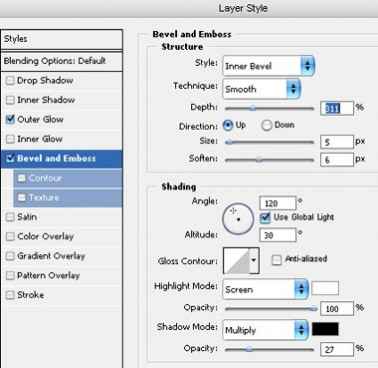The width and height of the screenshot is (378, 368).
Task: Select the Up direction radio button
Action: (x=228, y=125)
